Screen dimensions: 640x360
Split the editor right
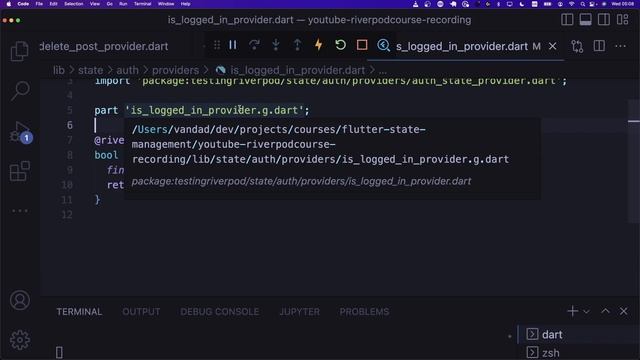(599, 46)
